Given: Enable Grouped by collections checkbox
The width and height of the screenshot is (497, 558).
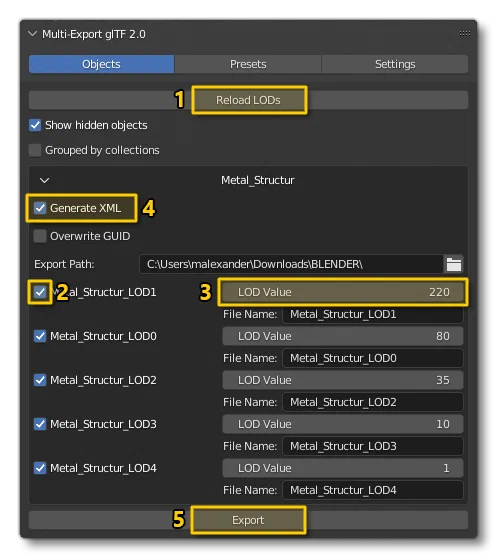Looking at the screenshot, I should click(35, 150).
